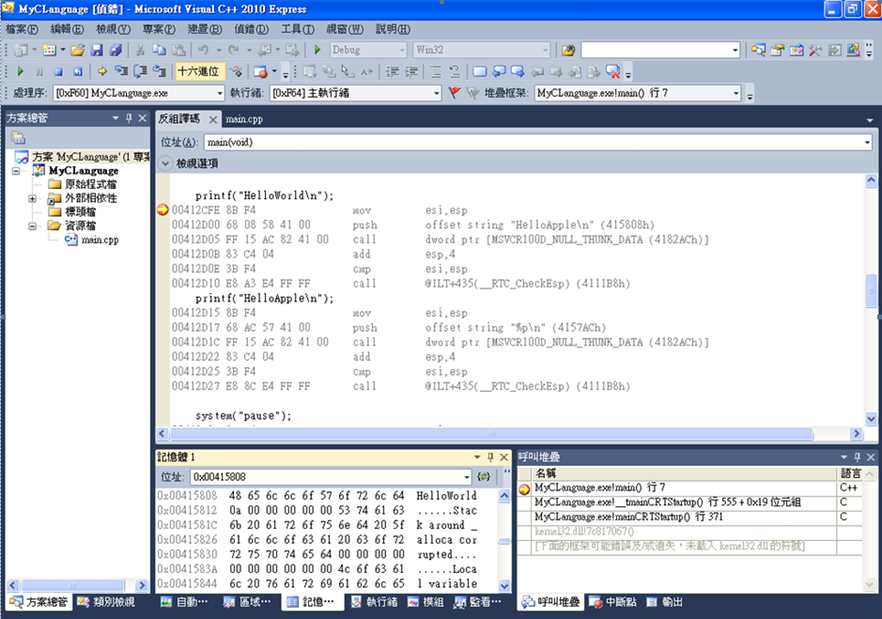
Task: Open the 堆疊框架 stack frame dropdown
Action: (736, 93)
